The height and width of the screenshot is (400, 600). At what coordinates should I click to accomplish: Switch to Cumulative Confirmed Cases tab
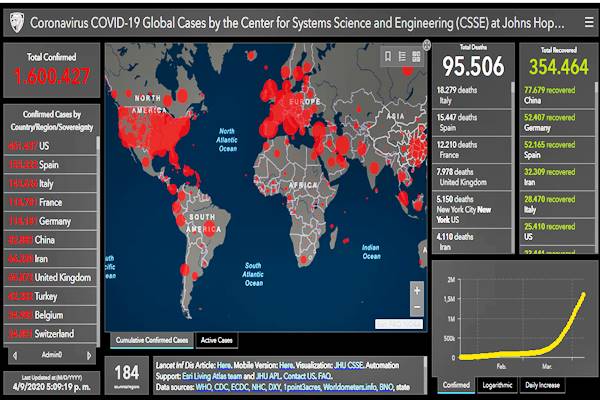pyautogui.click(x=152, y=340)
